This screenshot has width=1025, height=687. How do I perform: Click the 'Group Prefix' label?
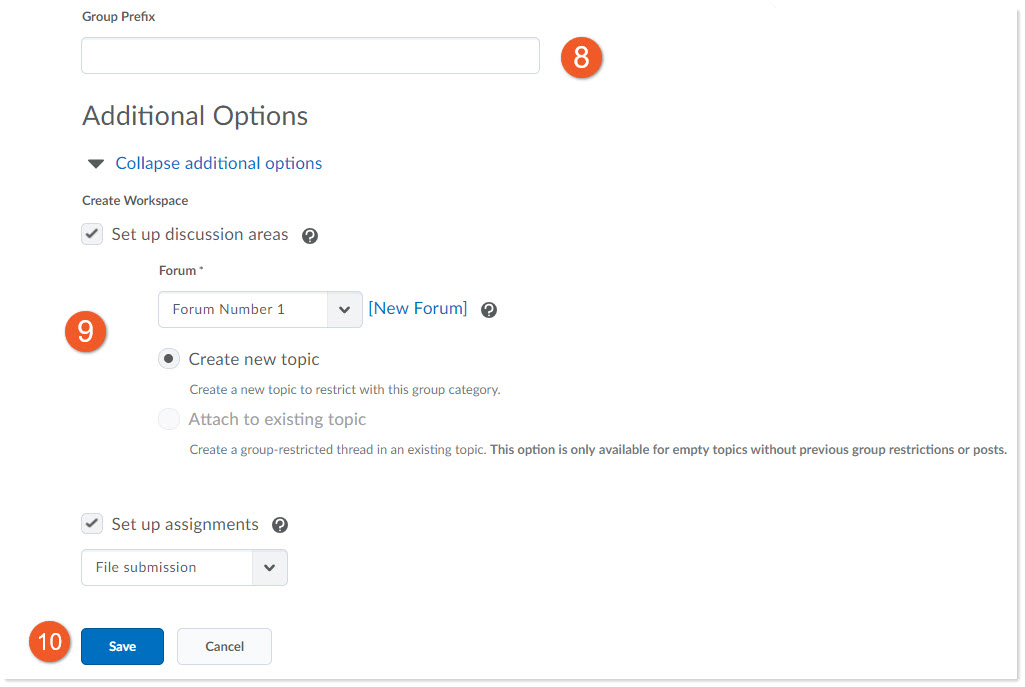118,16
